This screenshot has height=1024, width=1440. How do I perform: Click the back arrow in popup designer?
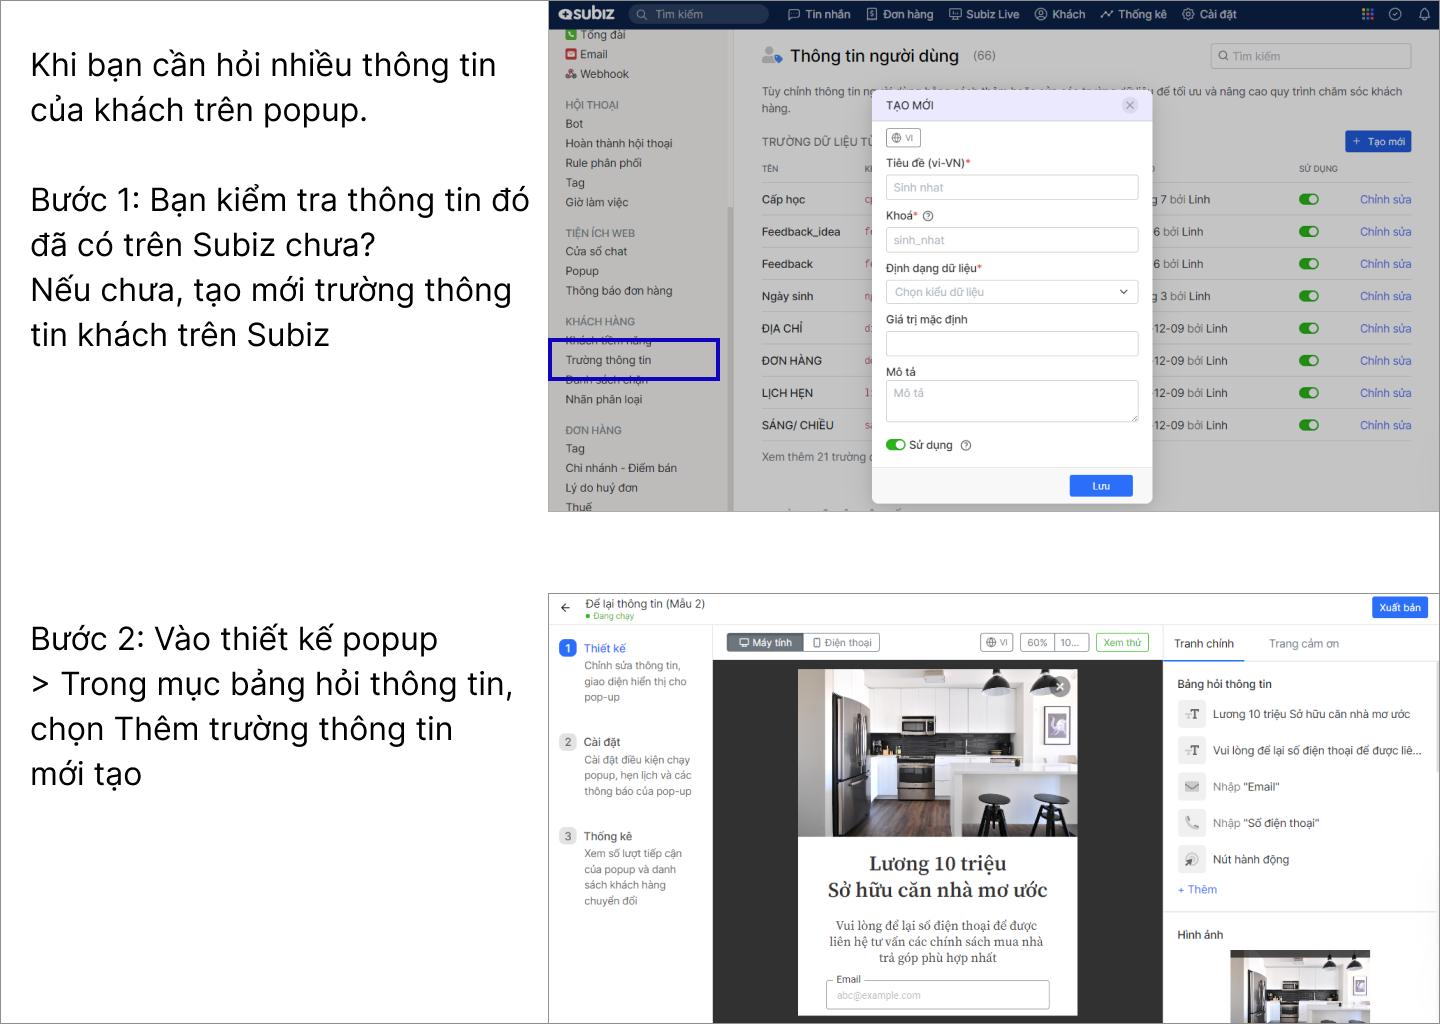coord(565,607)
